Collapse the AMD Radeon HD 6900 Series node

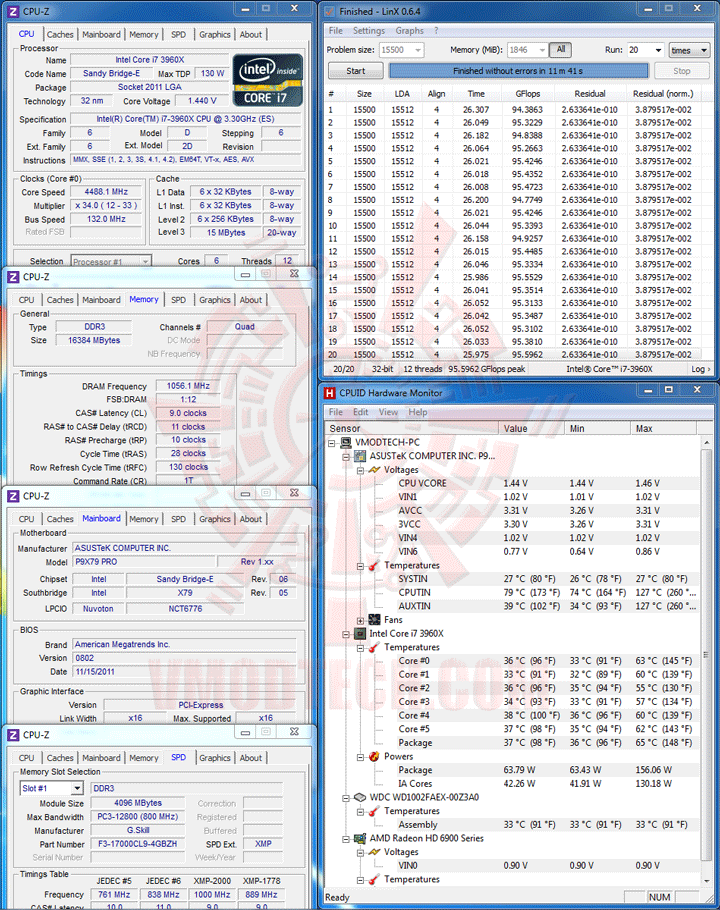pos(346,839)
